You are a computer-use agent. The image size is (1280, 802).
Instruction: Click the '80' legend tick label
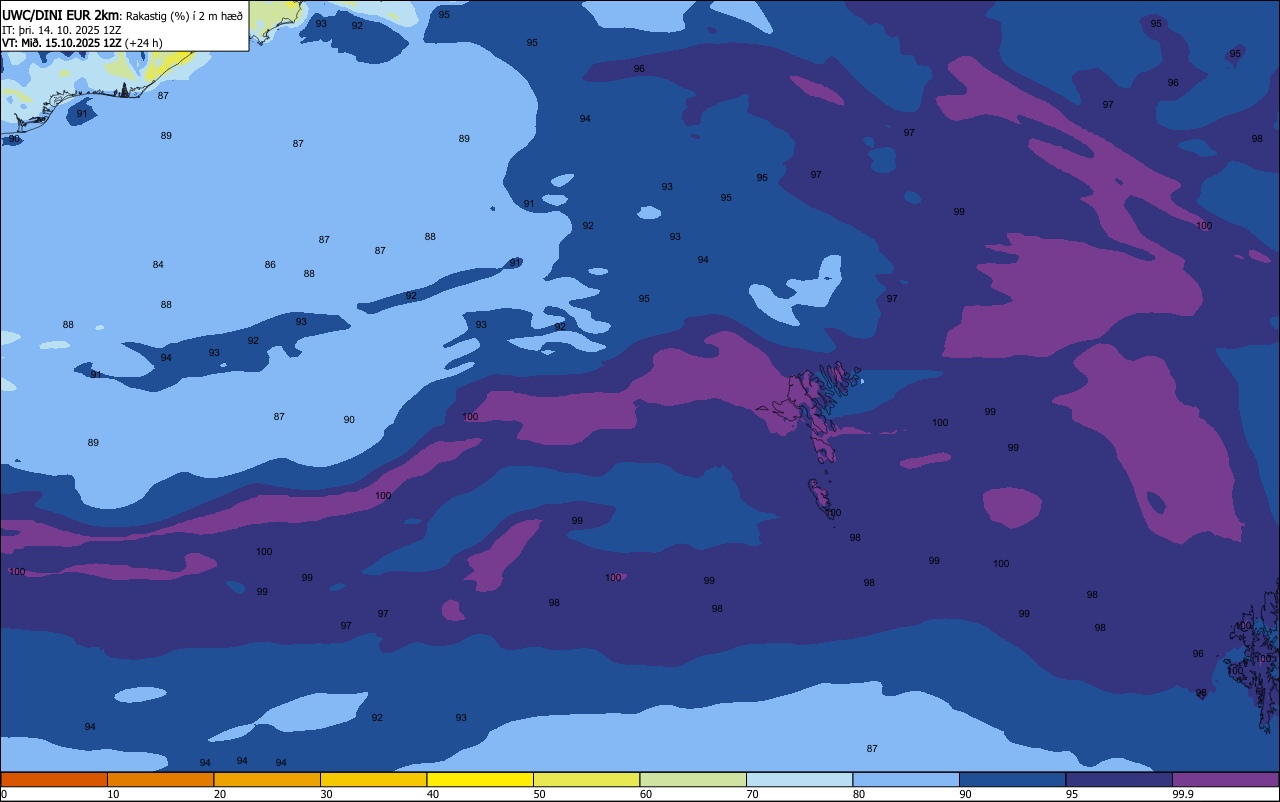click(859, 794)
